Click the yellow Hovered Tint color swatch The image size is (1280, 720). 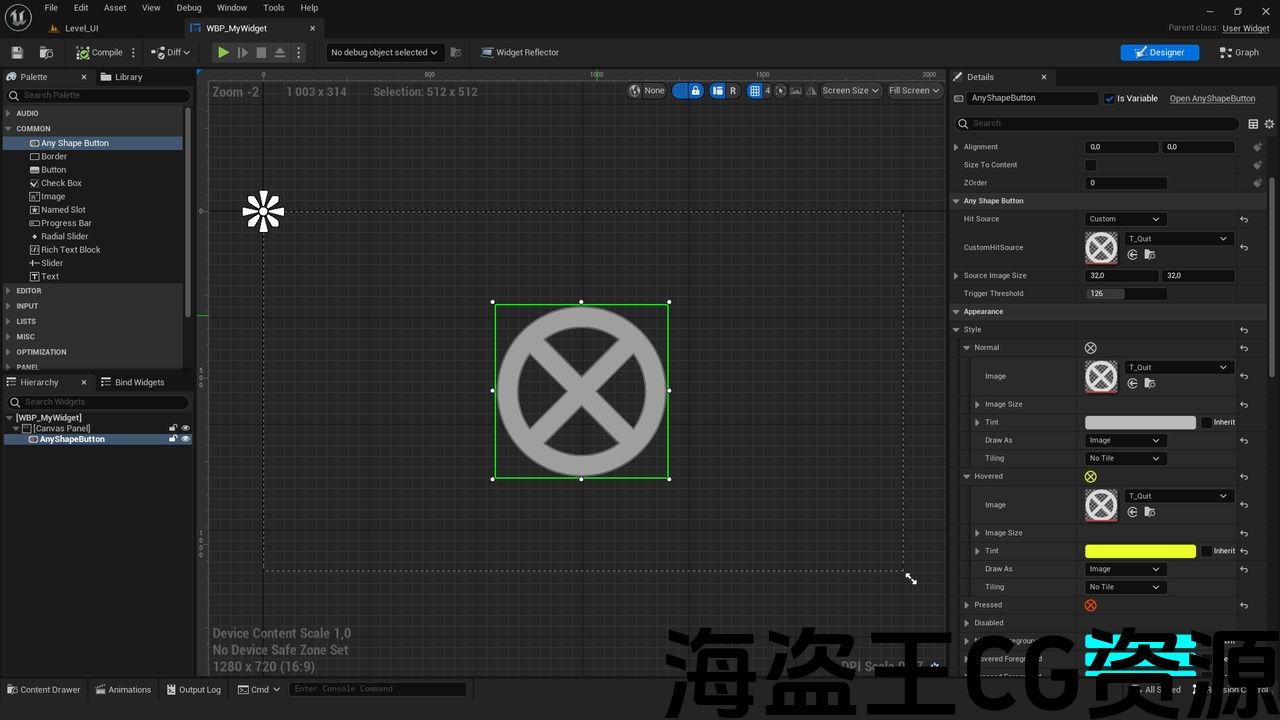[x=1140, y=551]
